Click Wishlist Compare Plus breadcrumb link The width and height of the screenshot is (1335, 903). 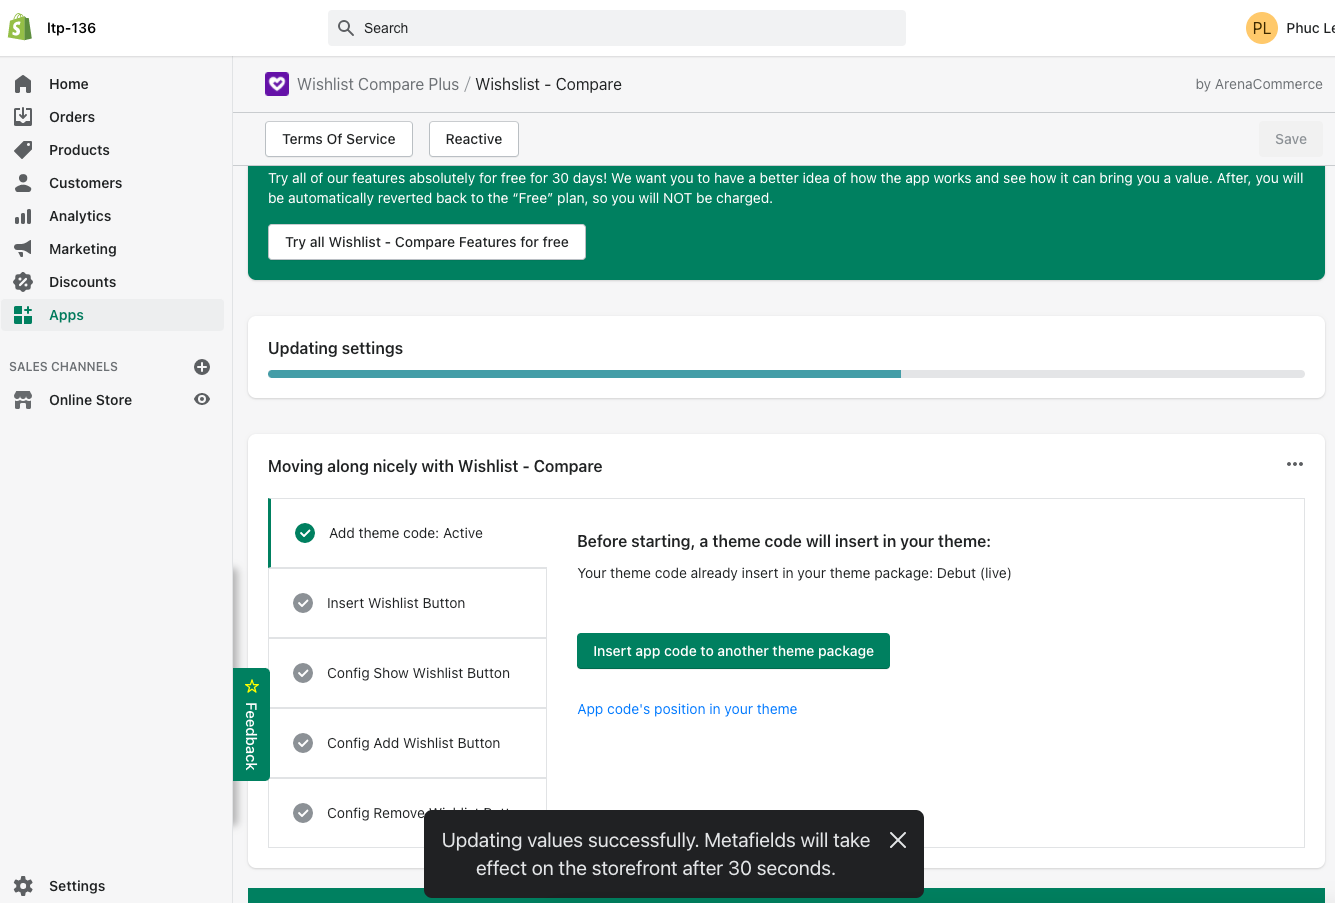(x=378, y=84)
